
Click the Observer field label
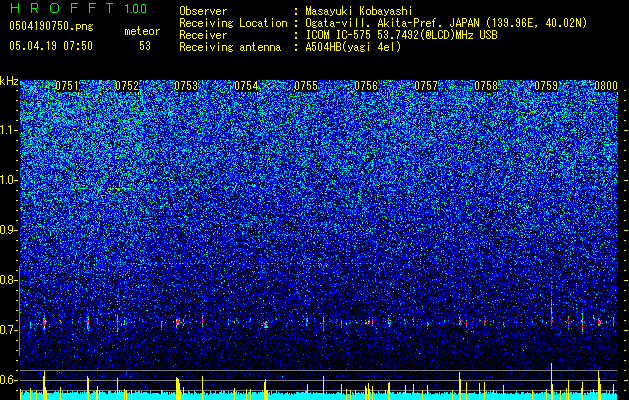[x=203, y=11]
